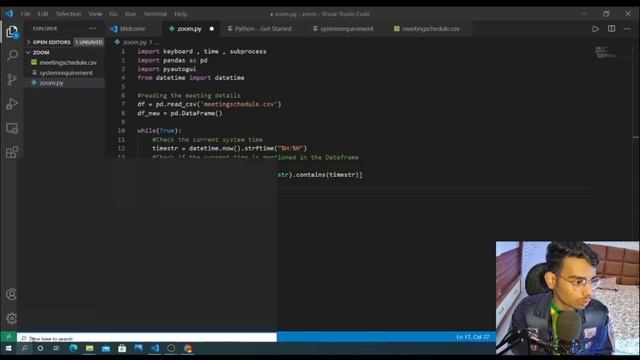Click the 'while(True):' code line

click(x=159, y=131)
